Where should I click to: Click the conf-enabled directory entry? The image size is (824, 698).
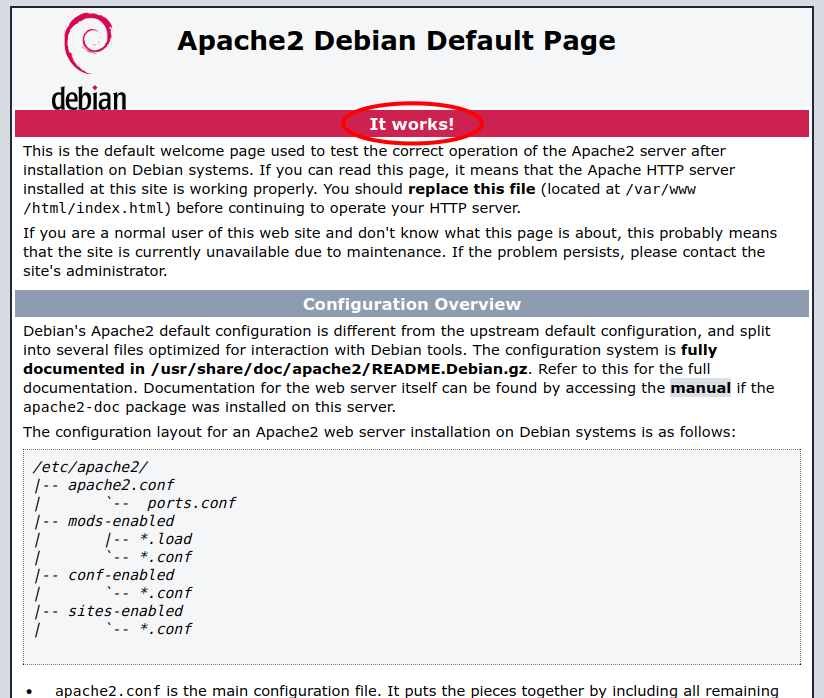point(121,575)
